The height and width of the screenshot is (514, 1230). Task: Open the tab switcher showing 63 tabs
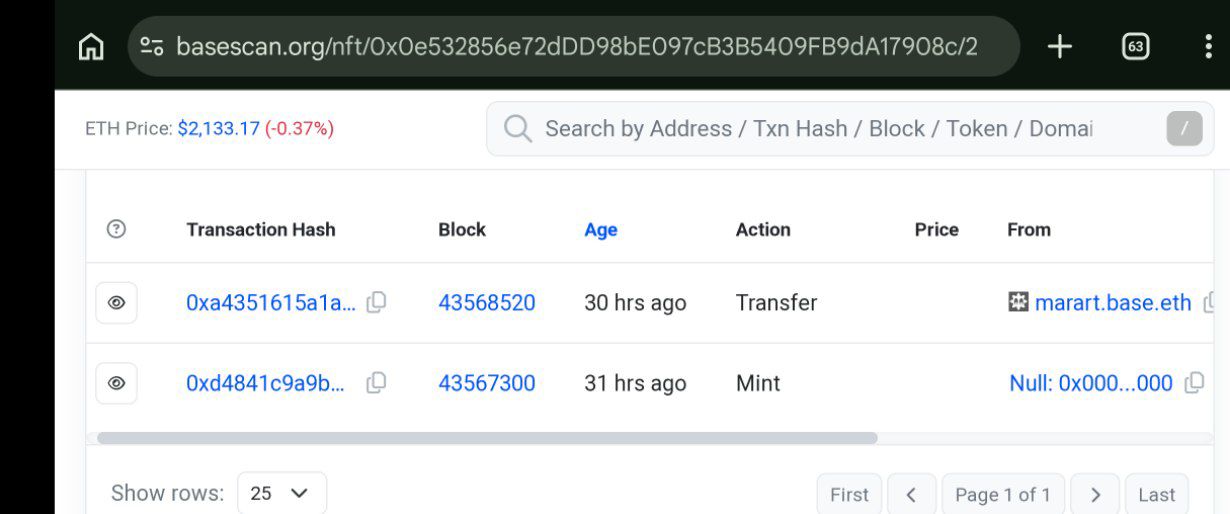pyautogui.click(x=1135, y=46)
